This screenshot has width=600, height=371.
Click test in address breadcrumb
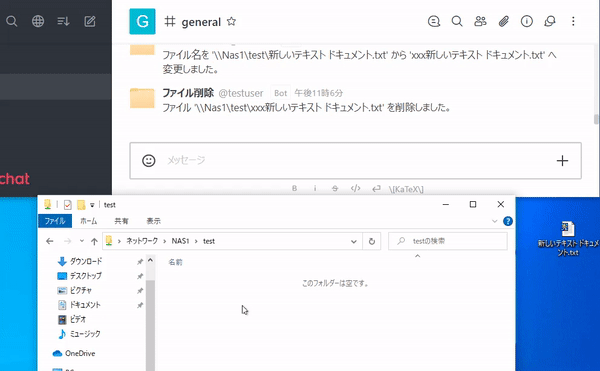(209, 241)
